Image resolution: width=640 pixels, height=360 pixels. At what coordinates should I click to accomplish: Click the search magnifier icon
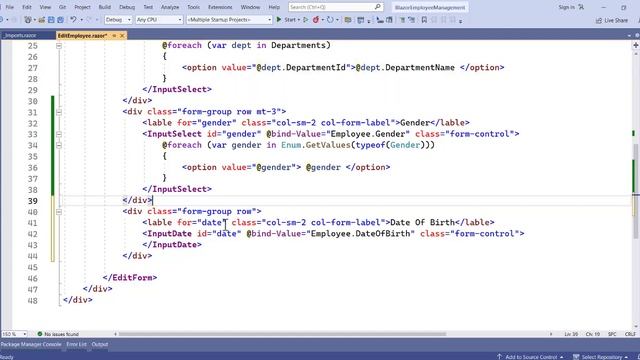tap(378, 7)
